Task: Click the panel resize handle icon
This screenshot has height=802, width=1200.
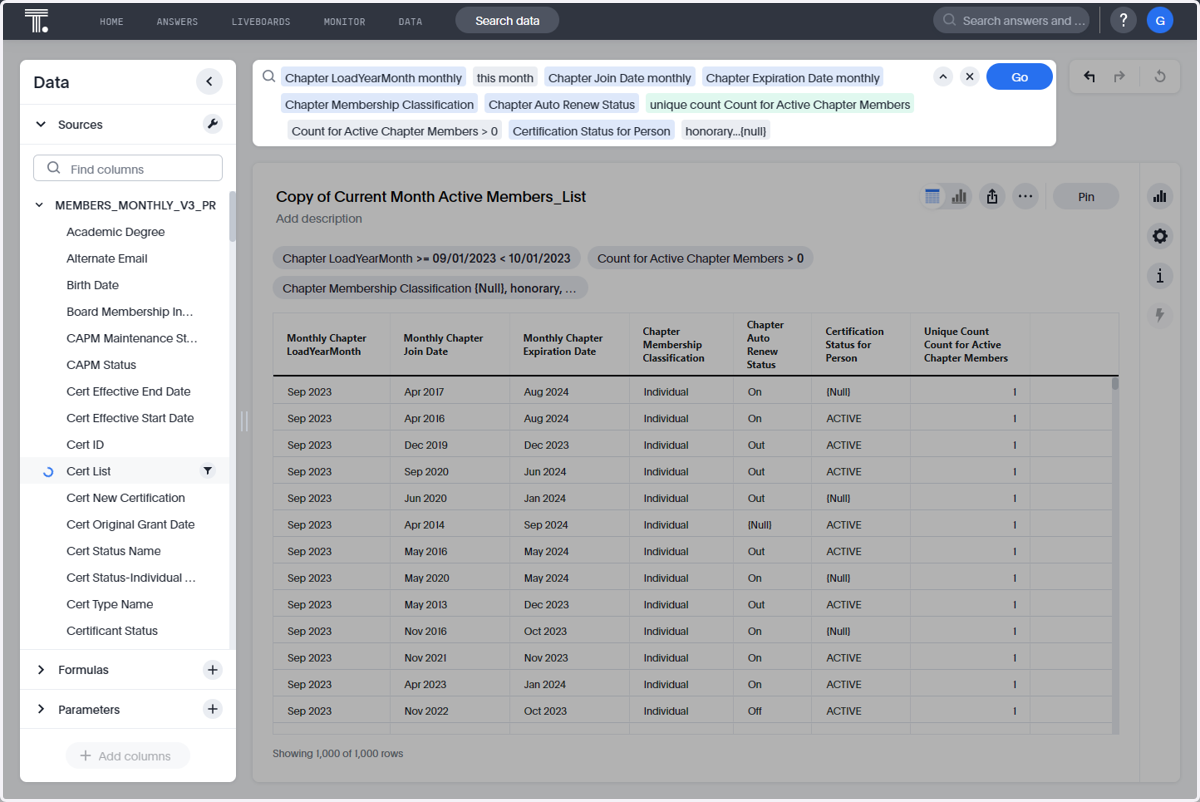Action: click(244, 422)
